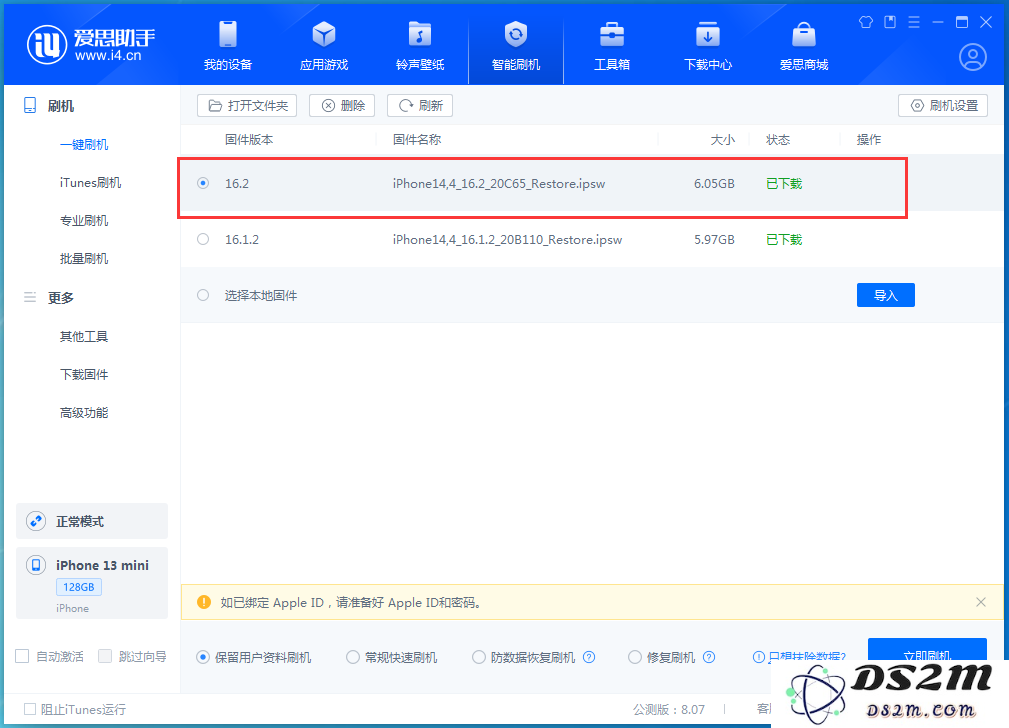
Task: Open 下载固件 in sidebar
Action: pos(84,375)
